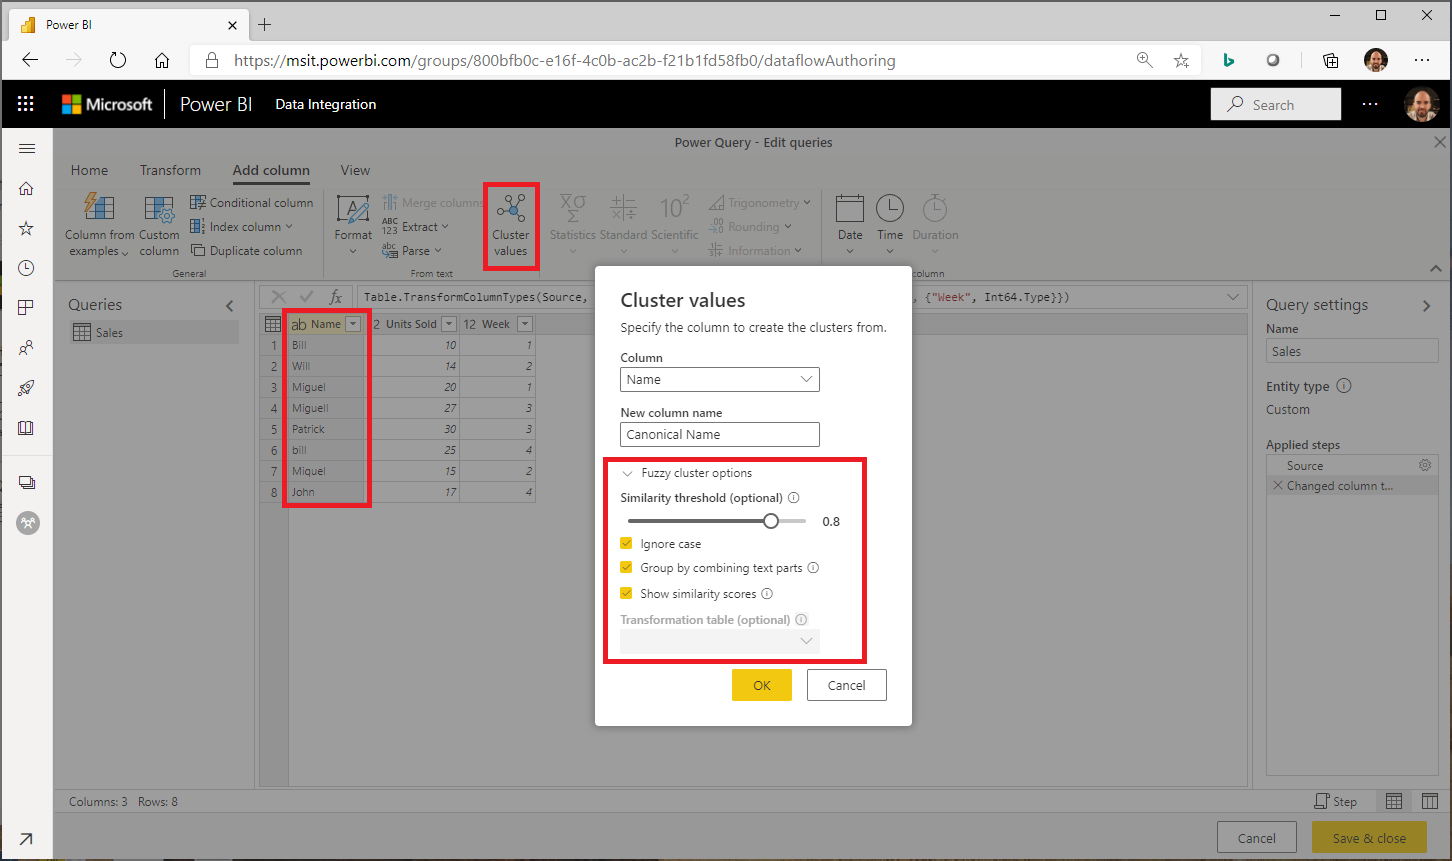Image resolution: width=1452 pixels, height=861 pixels.
Task: Select the Sales query in Queries list
Action: (154, 333)
